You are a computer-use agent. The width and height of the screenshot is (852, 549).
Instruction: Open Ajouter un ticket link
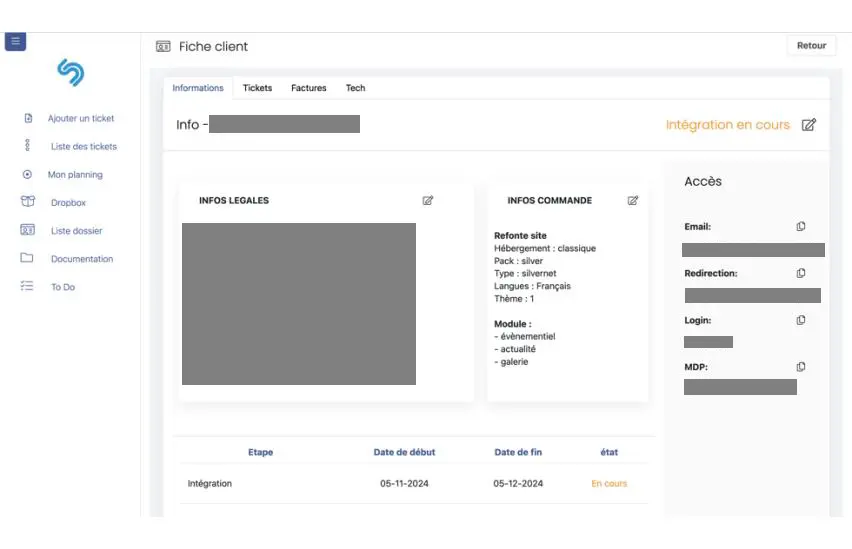pos(81,118)
